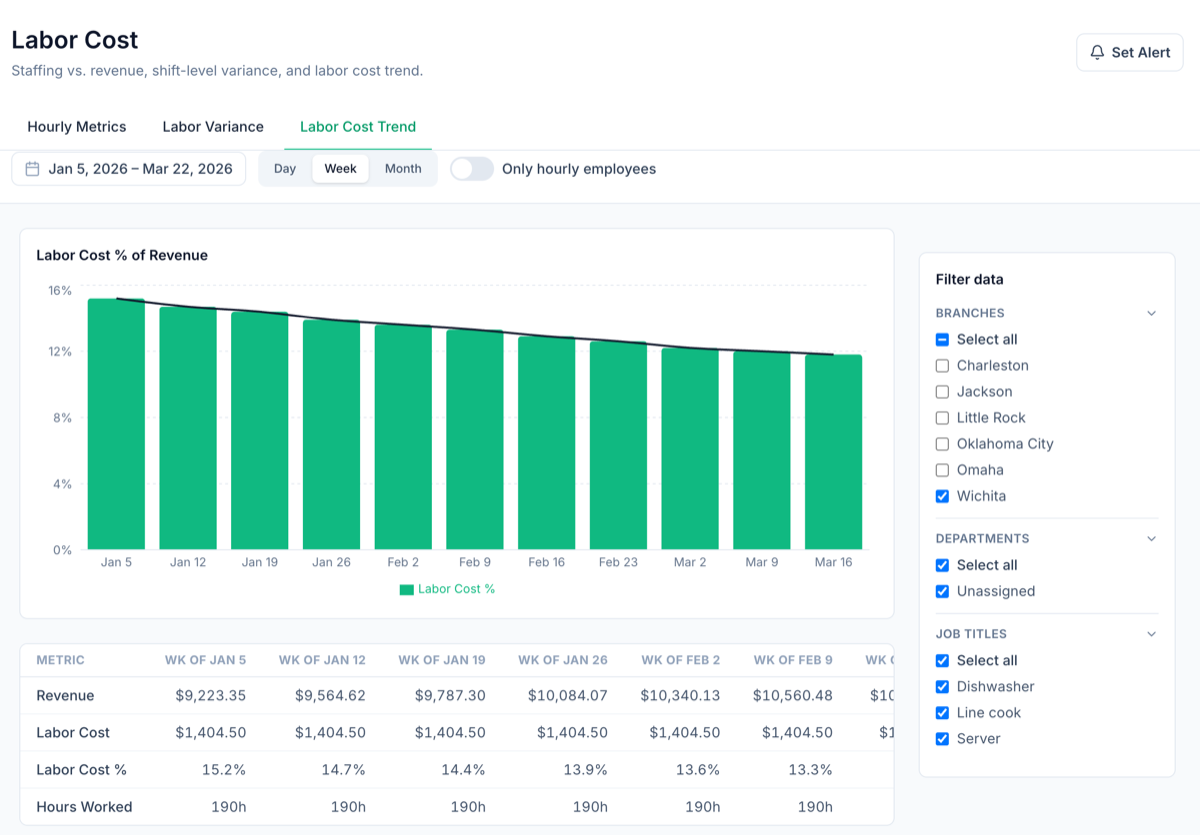
Task: Uncheck the Line cook job title
Action: pyautogui.click(x=942, y=712)
